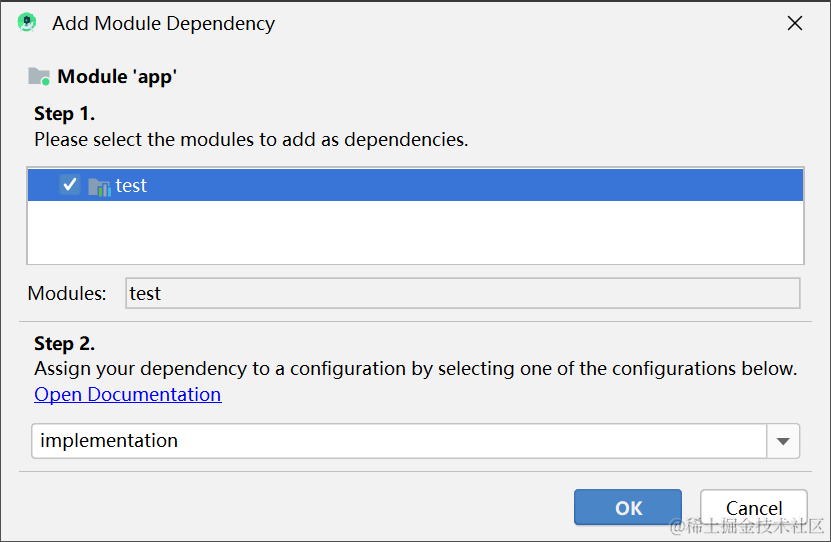831x542 pixels.
Task: Click the Add Module Dependency title text
Action: 163,23
